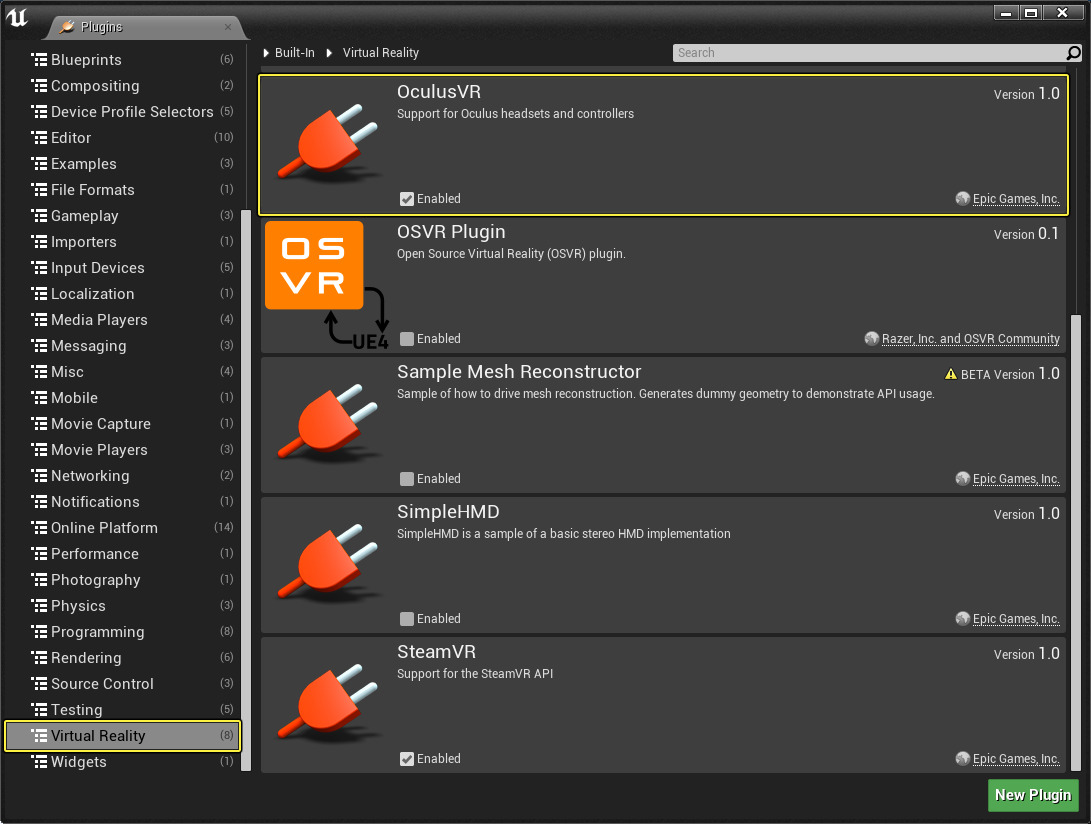
Task: Uncheck the SteamVR Enabled checkbox
Action: (x=407, y=759)
